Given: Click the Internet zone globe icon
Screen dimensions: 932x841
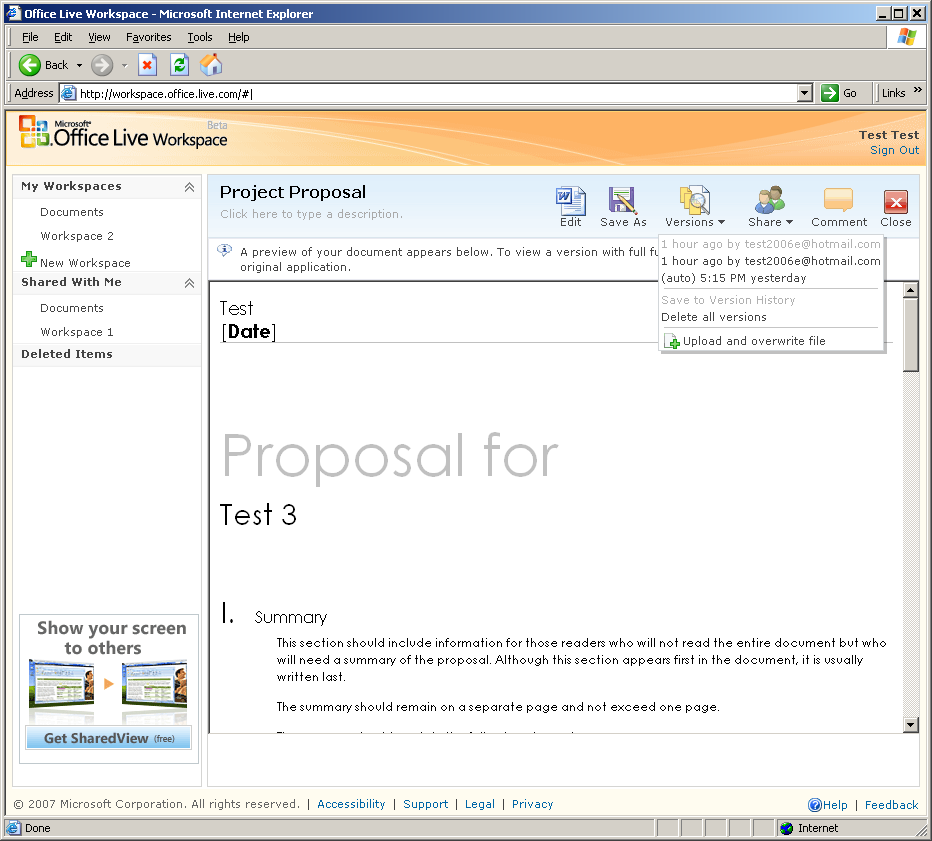Looking at the screenshot, I should (786, 828).
